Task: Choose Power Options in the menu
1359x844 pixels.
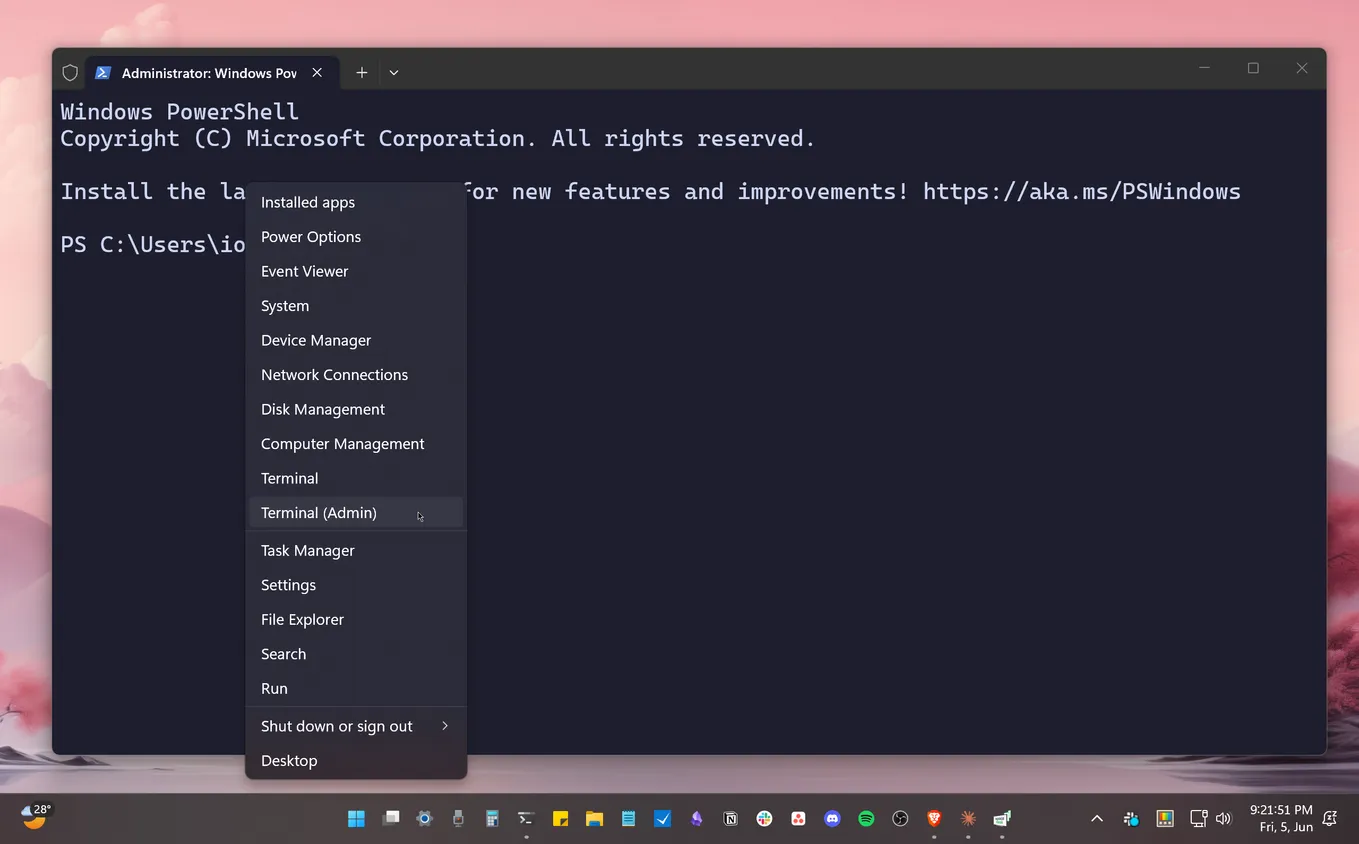Action: tap(356, 237)
